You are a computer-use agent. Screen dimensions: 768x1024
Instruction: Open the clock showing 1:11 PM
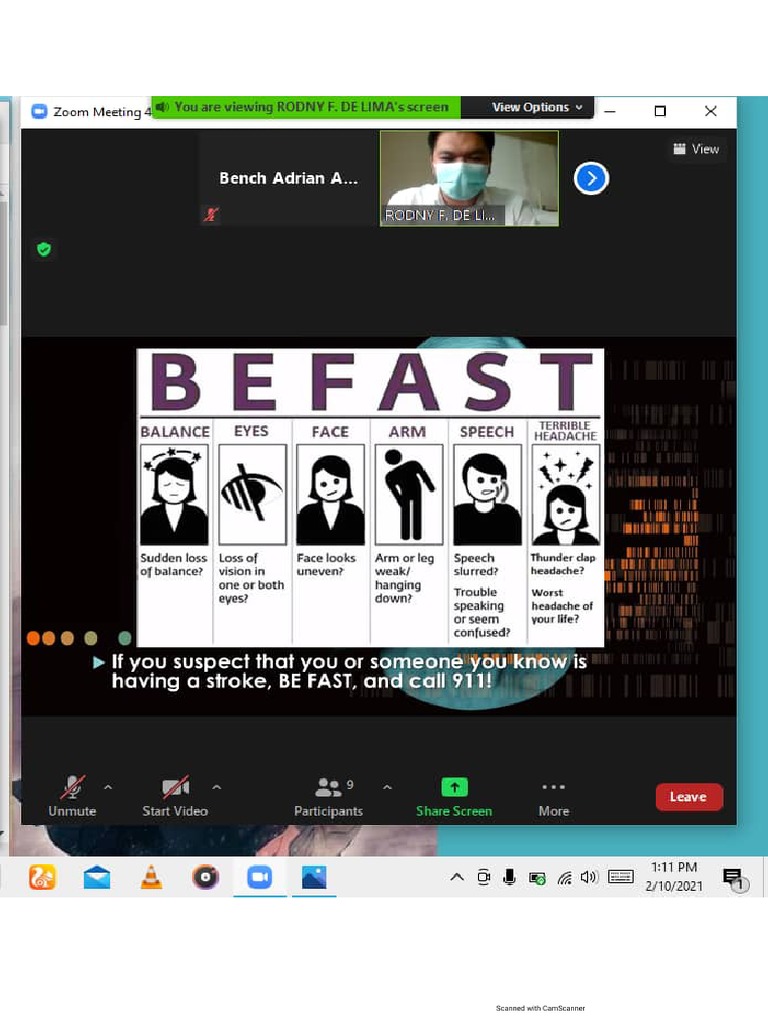point(674,876)
